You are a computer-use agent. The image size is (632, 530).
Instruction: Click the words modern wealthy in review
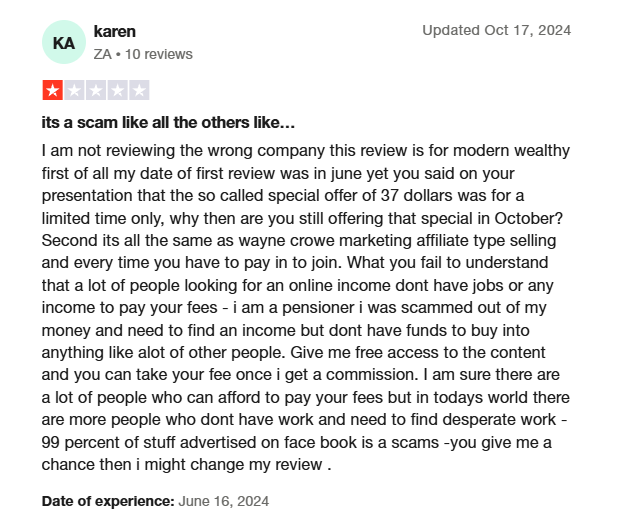[x=511, y=151]
